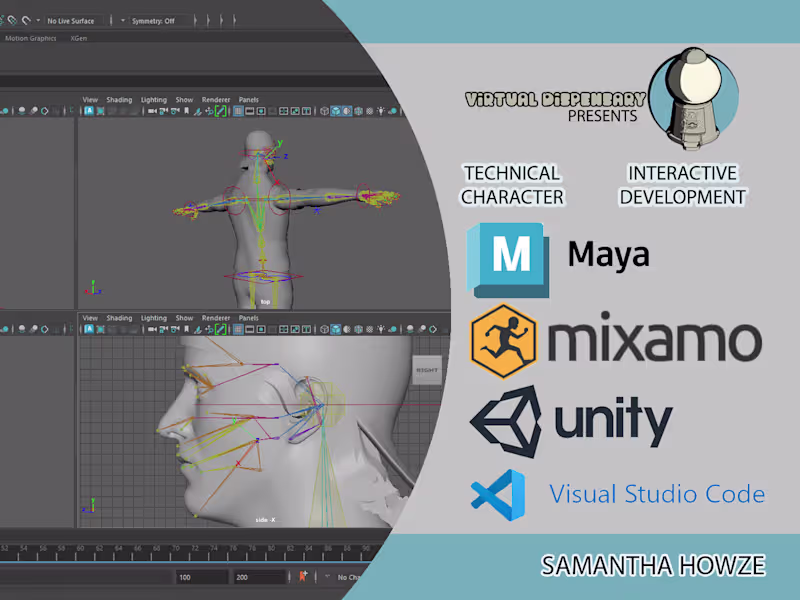Click the RIGHT face of the view cube
This screenshot has width=800, height=600.
click(x=427, y=370)
